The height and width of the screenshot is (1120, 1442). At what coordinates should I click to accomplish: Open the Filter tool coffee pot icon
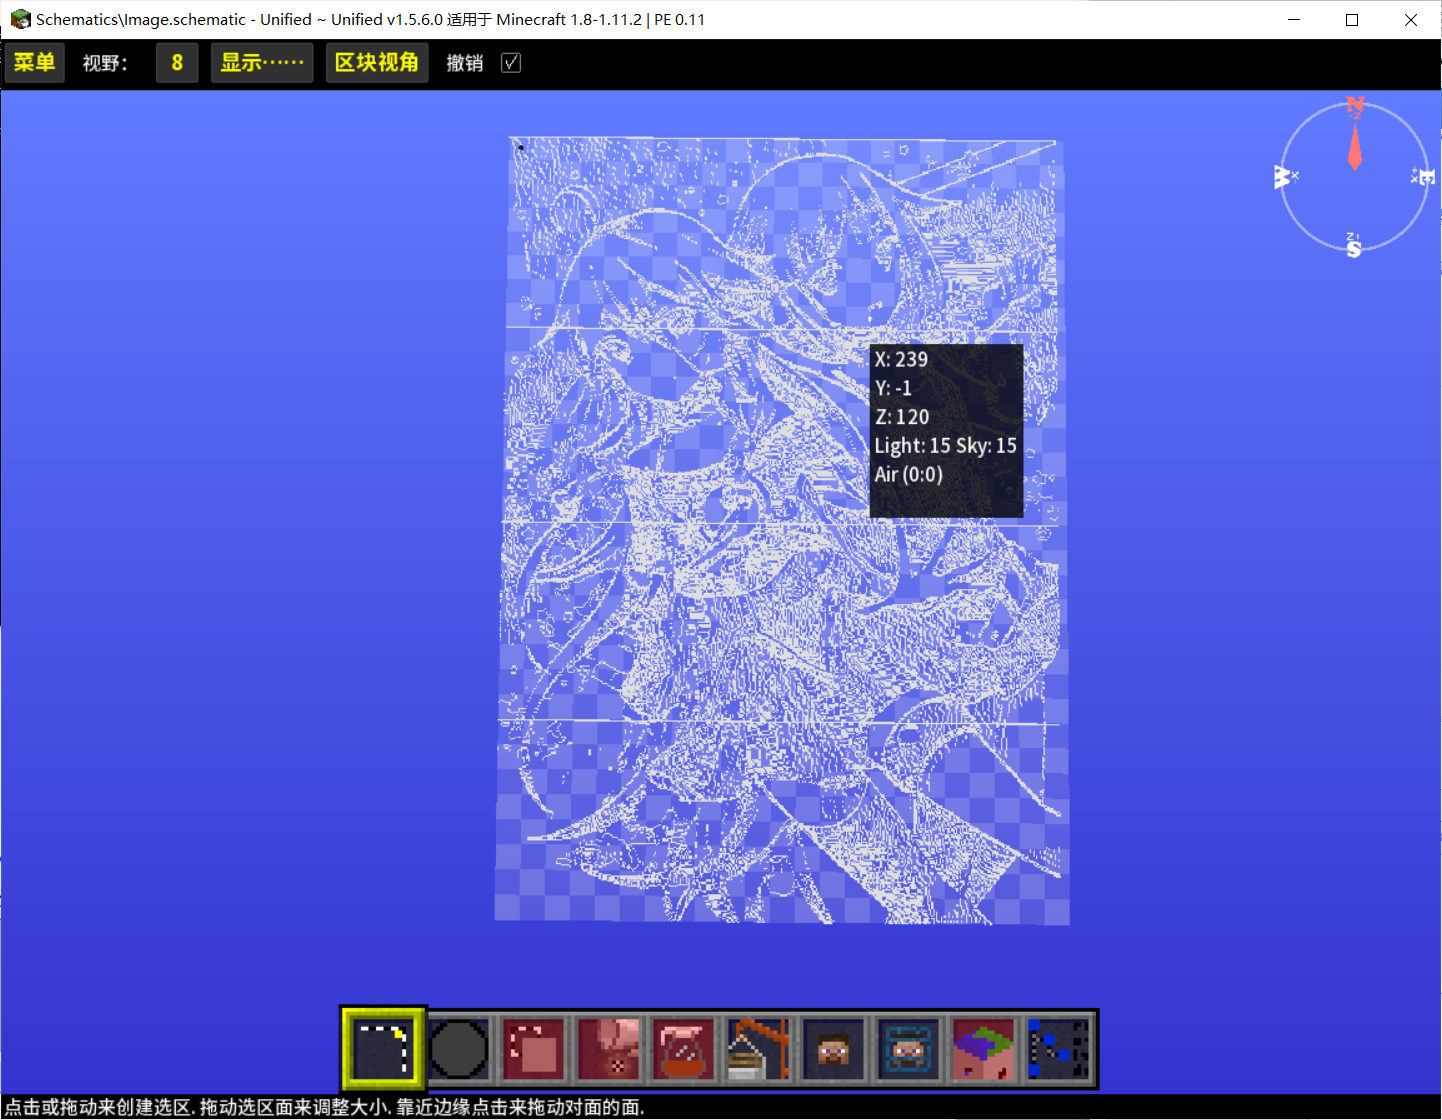pos(684,1049)
